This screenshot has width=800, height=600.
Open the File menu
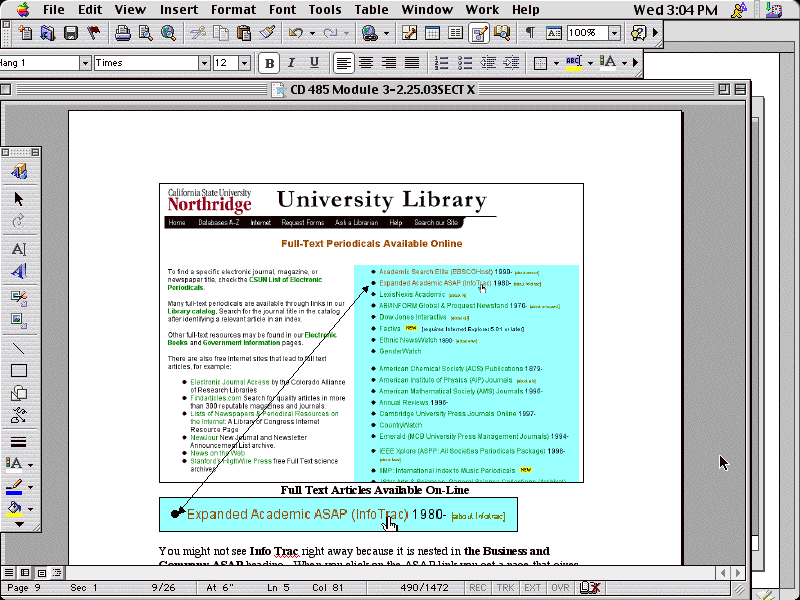(x=54, y=10)
